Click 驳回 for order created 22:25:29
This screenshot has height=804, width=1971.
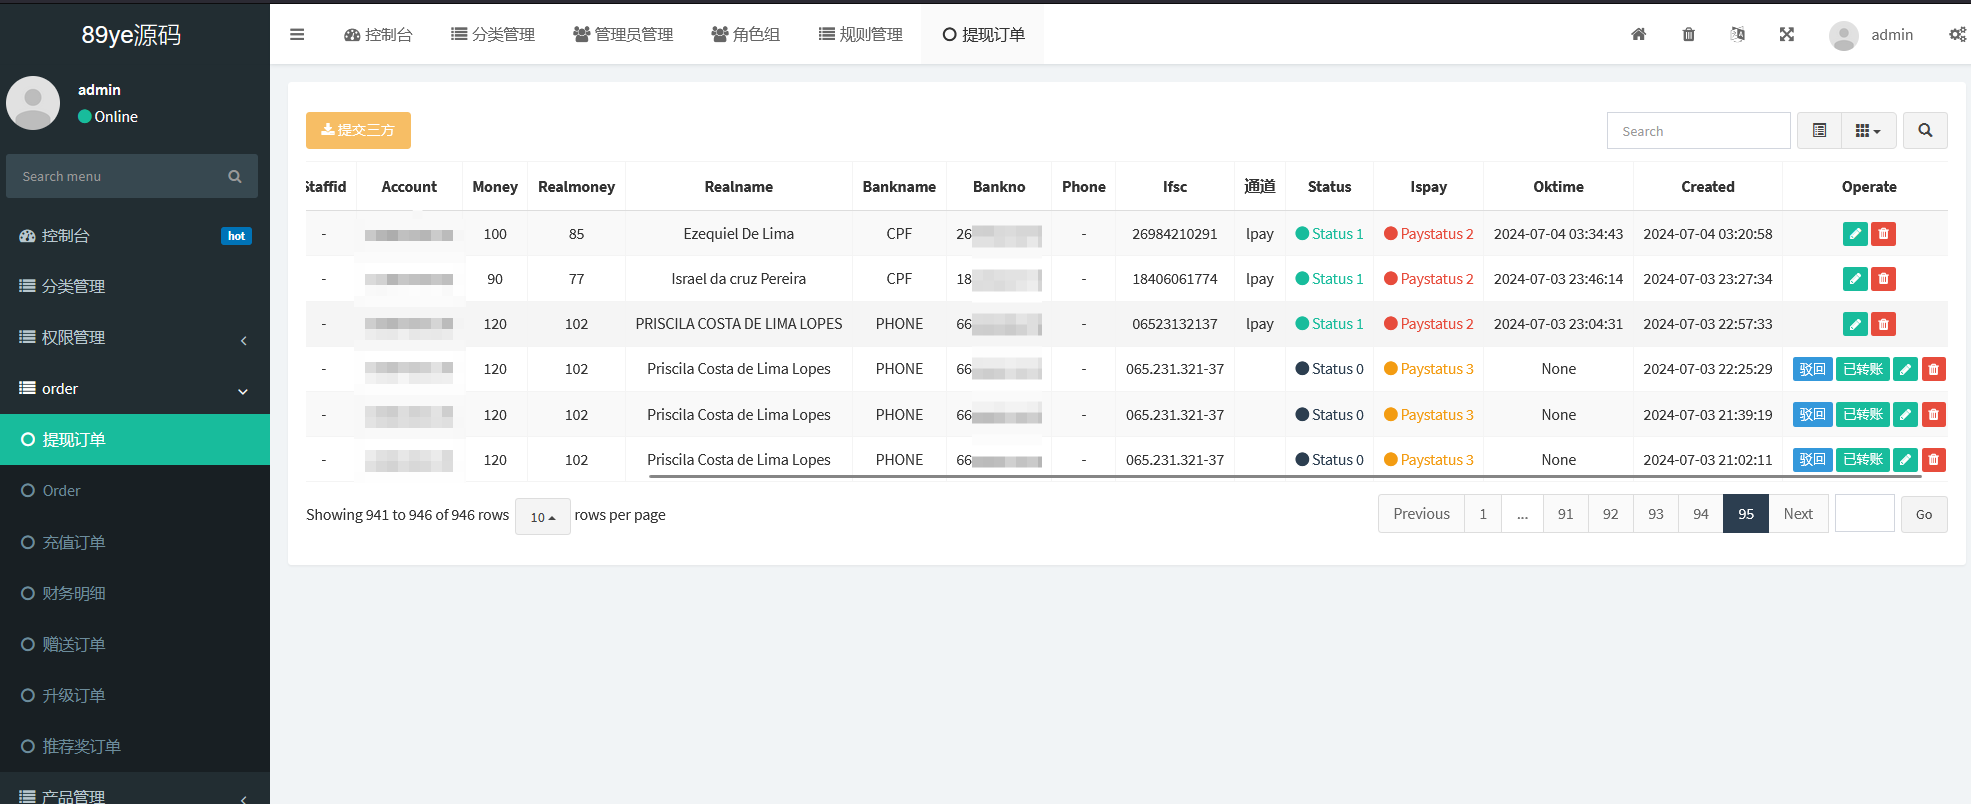(x=1812, y=369)
